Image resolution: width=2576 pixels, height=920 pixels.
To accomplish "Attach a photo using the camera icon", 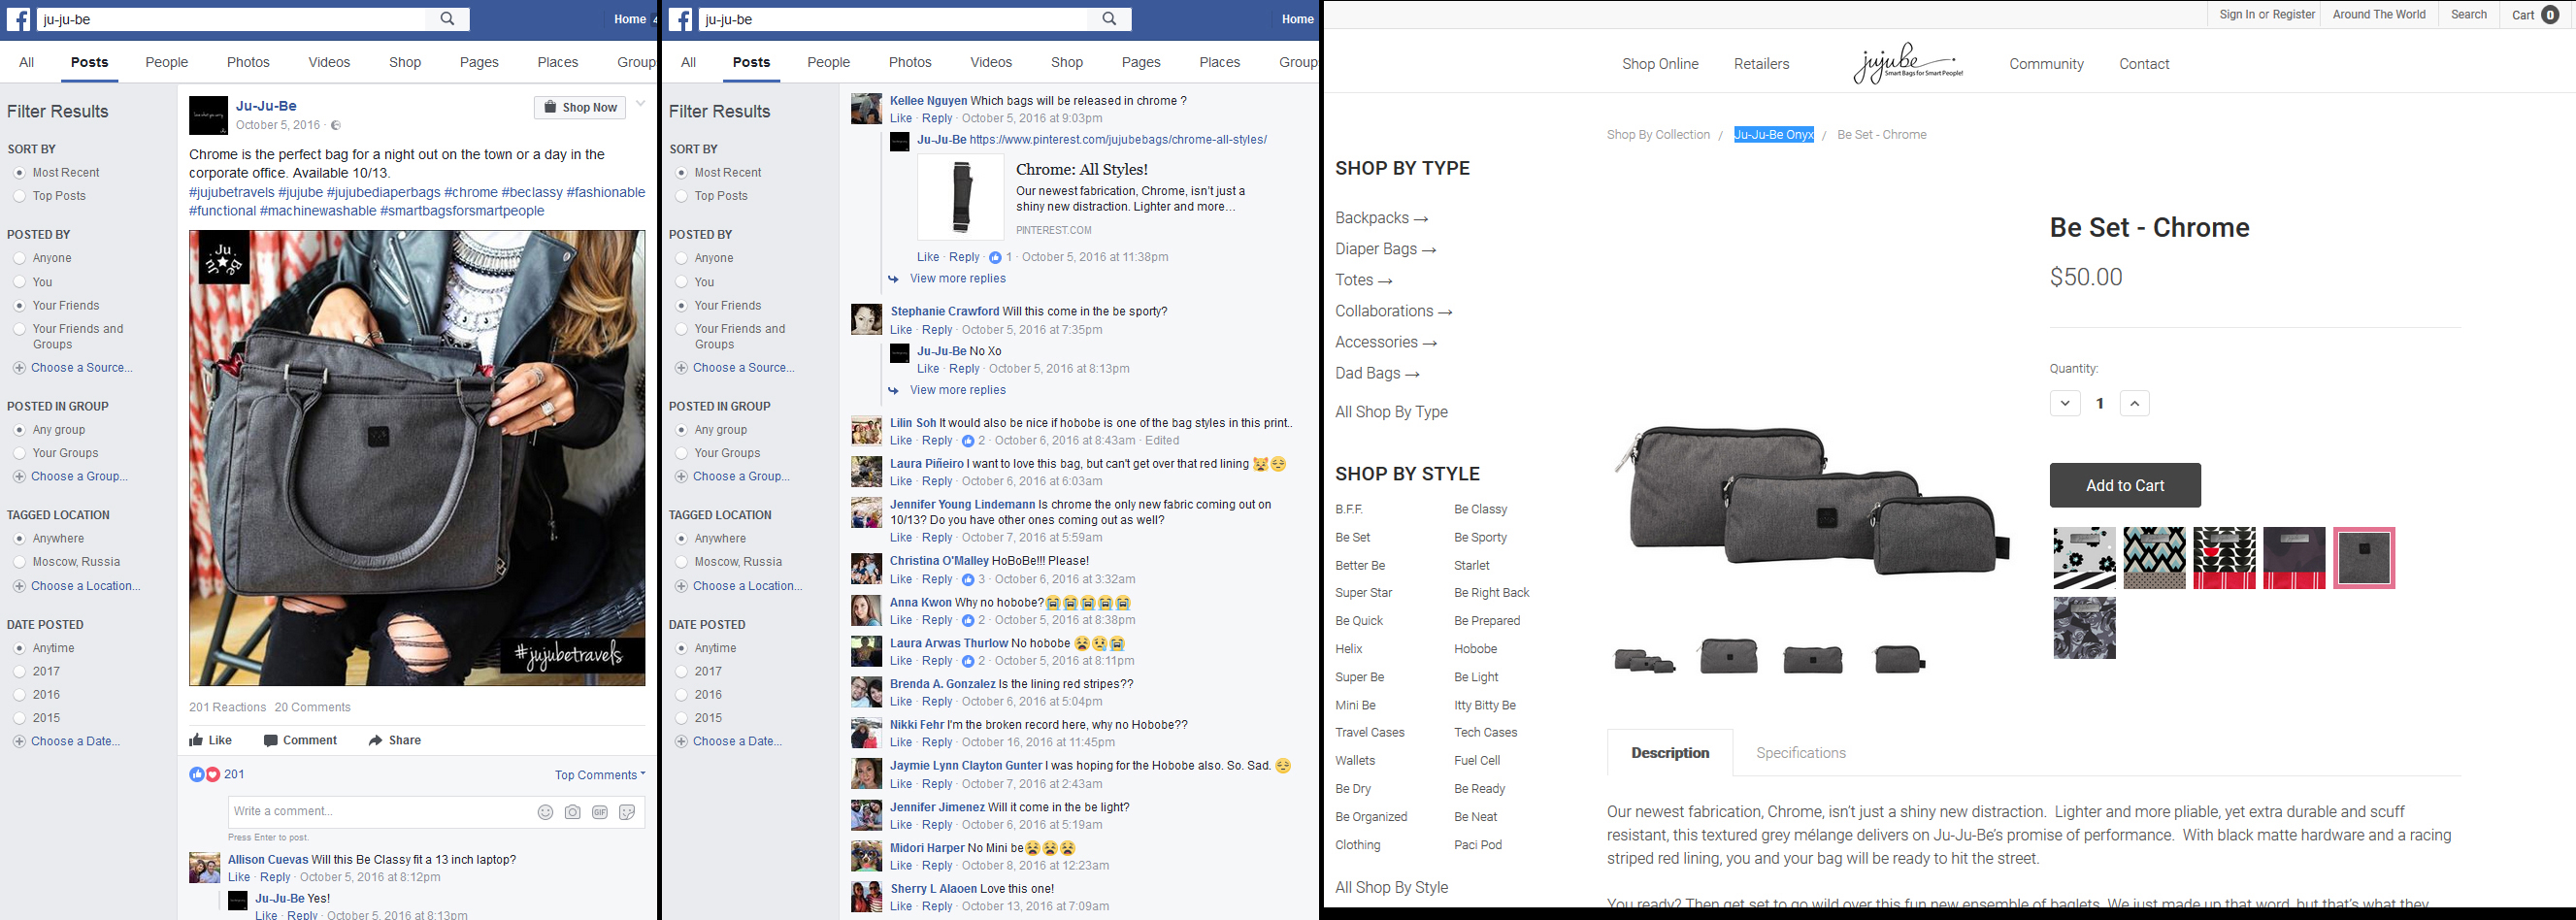I will tap(572, 812).
